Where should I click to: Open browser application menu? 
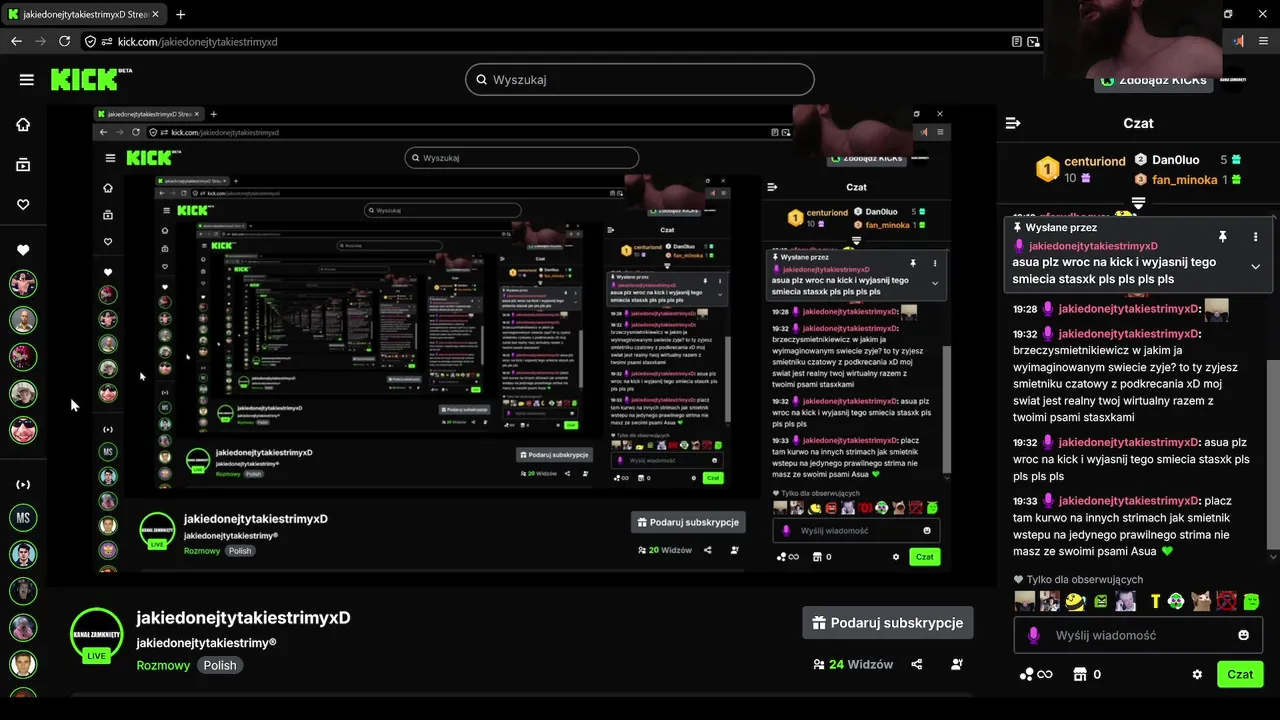[x=1266, y=42]
